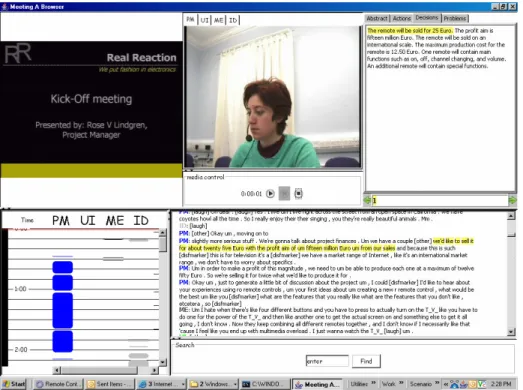Screen dimensions: 523x390
Task: Switch to Sent Items taskbar window
Action: (109, 384)
